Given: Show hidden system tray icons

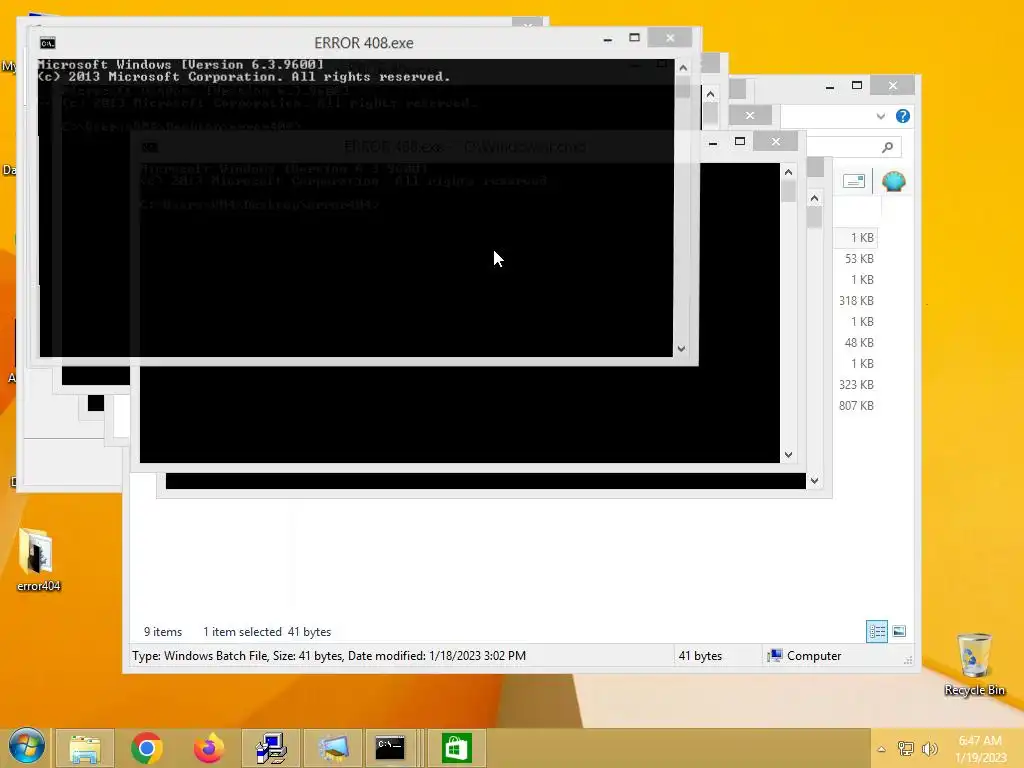Looking at the screenshot, I should pyautogui.click(x=881, y=749).
